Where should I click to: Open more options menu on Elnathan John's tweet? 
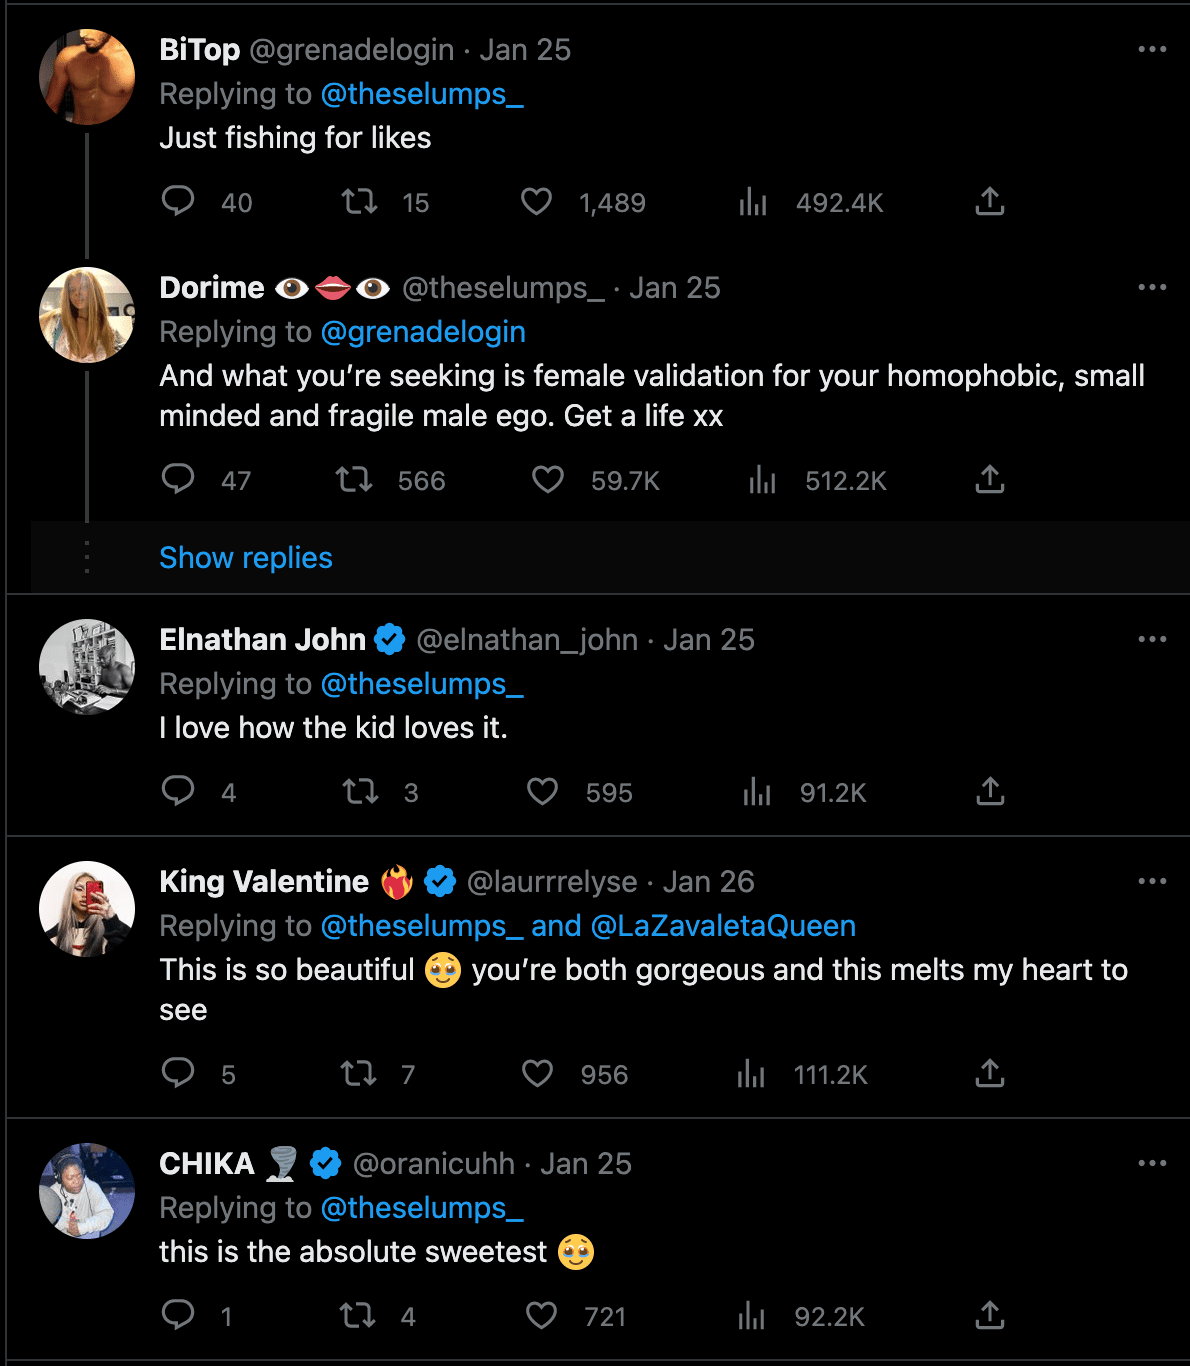1152,639
